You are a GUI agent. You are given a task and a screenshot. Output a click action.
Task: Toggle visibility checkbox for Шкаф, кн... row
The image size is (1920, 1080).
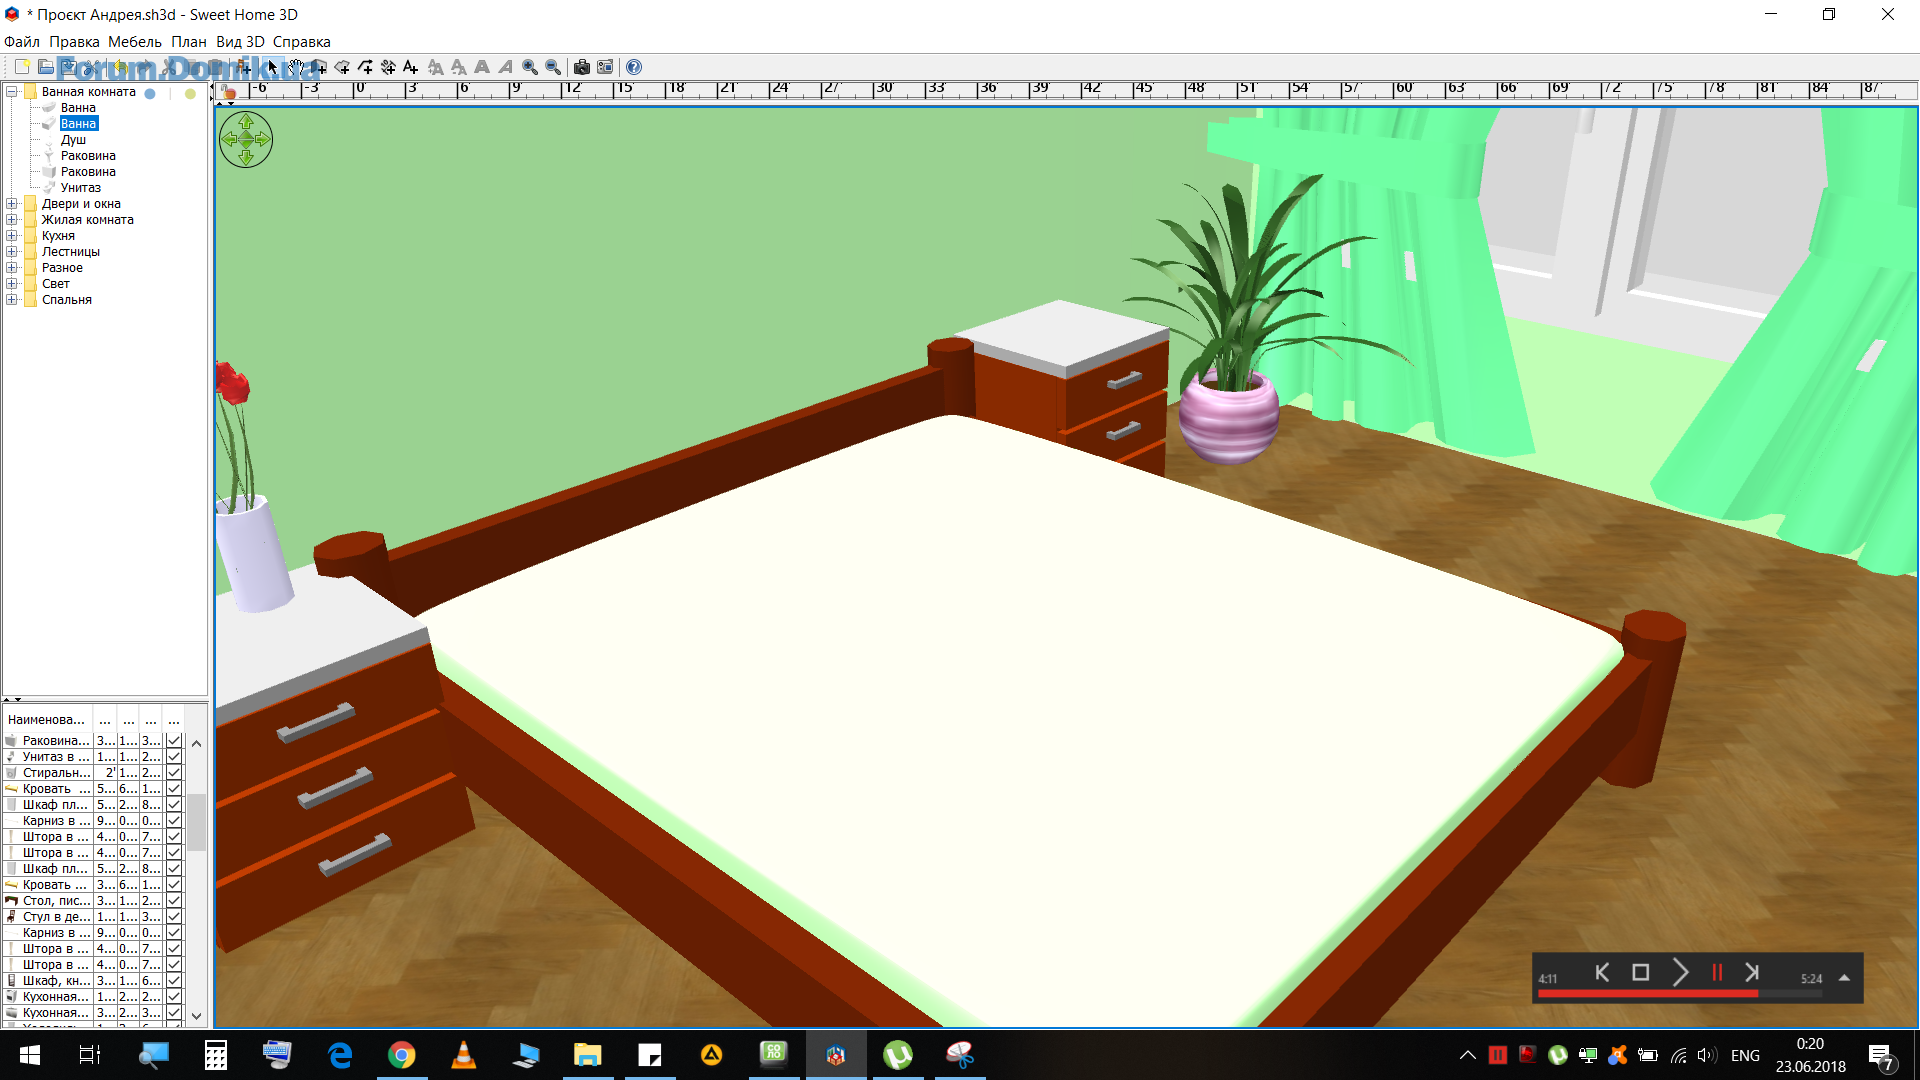coord(174,981)
